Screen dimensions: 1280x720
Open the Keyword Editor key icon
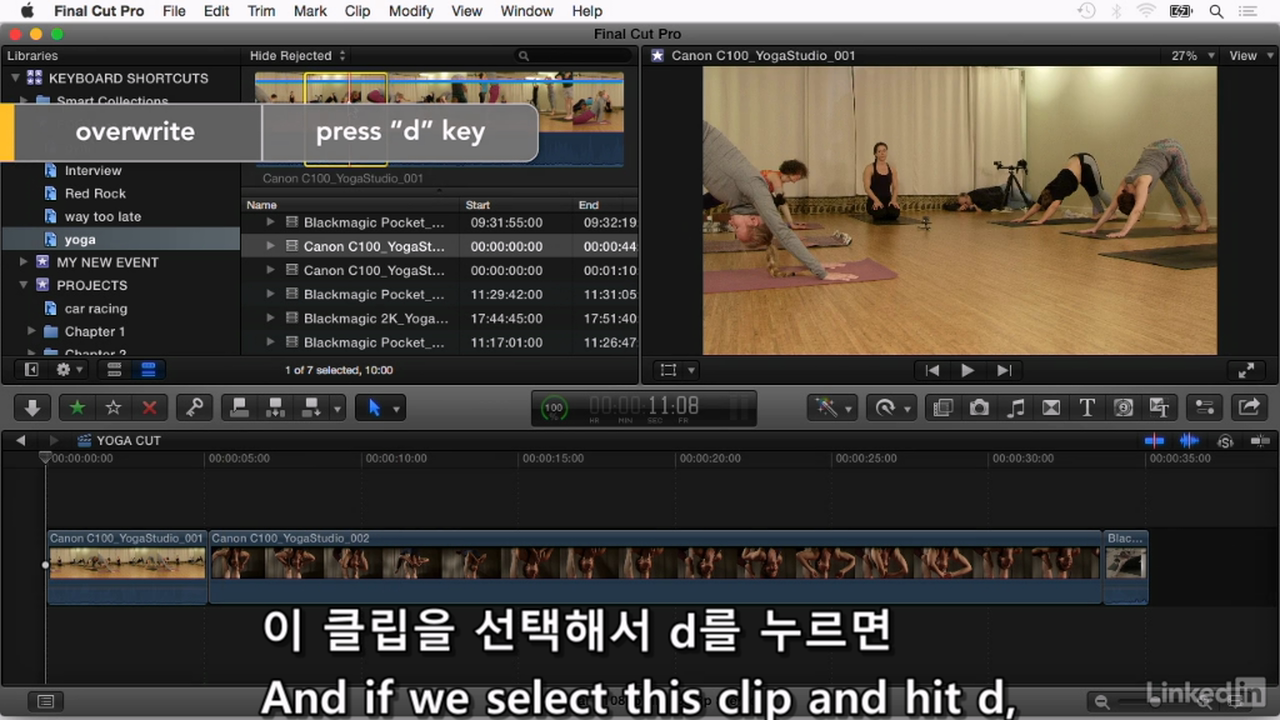(194, 408)
